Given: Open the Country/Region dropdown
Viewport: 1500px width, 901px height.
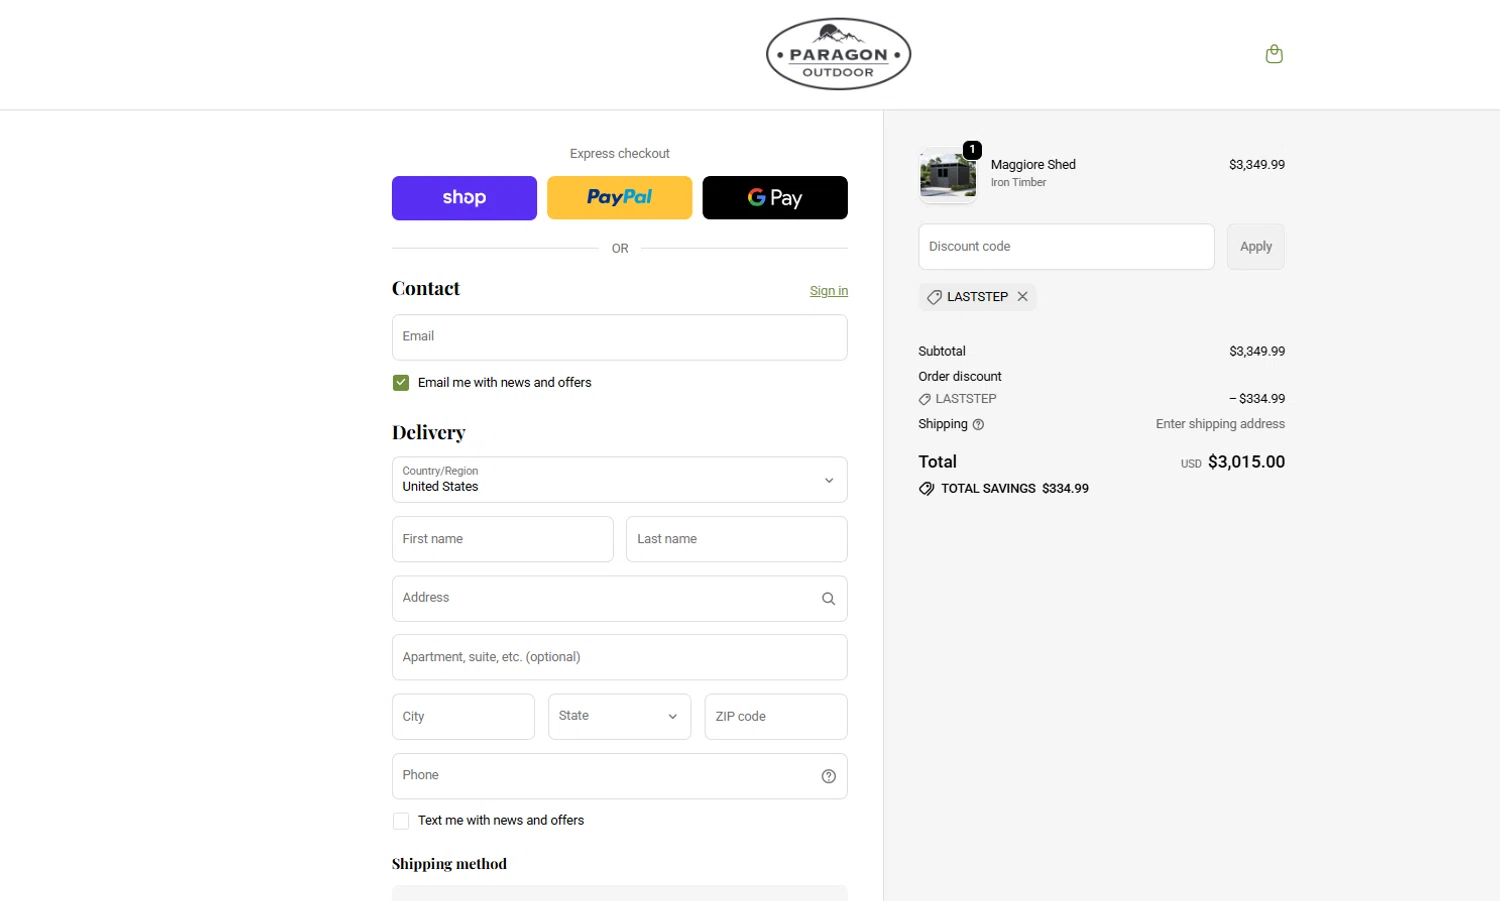Looking at the screenshot, I should [619, 480].
